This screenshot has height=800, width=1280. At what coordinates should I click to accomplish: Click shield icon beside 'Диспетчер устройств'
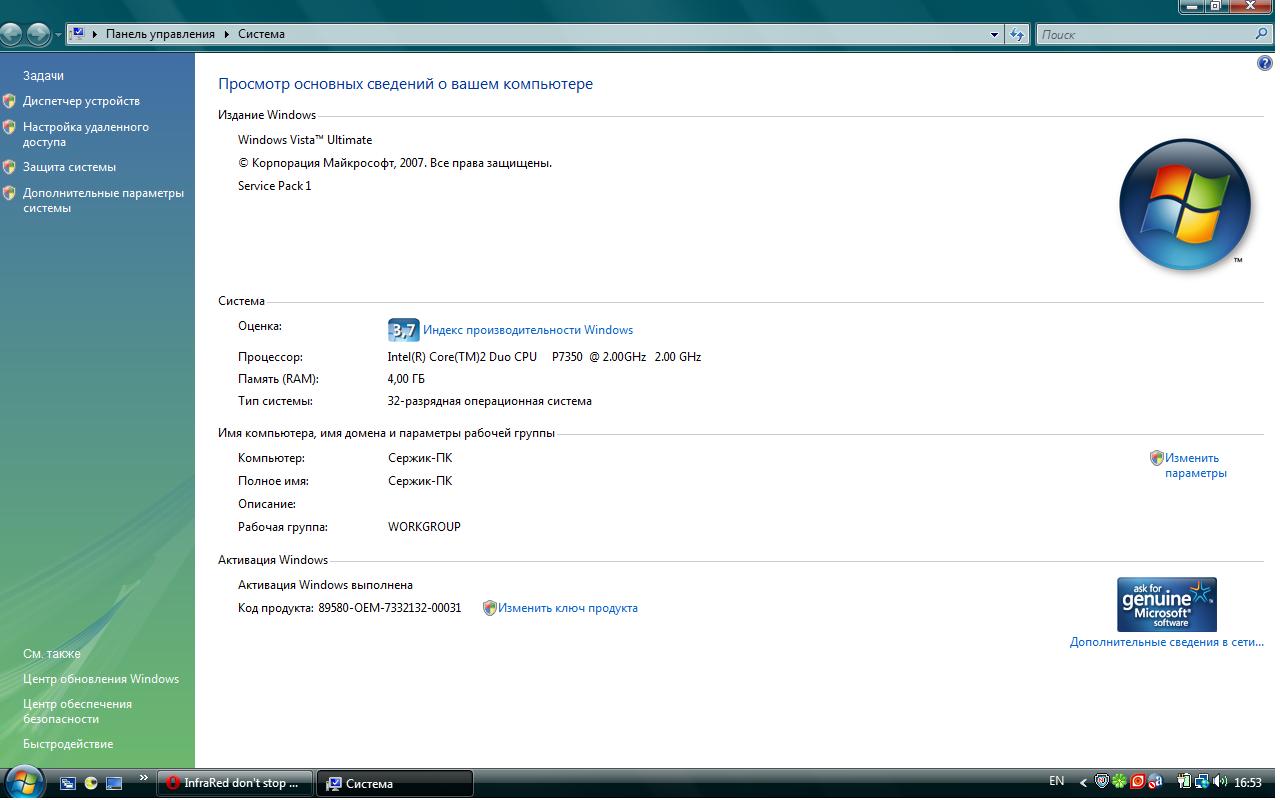(9, 101)
